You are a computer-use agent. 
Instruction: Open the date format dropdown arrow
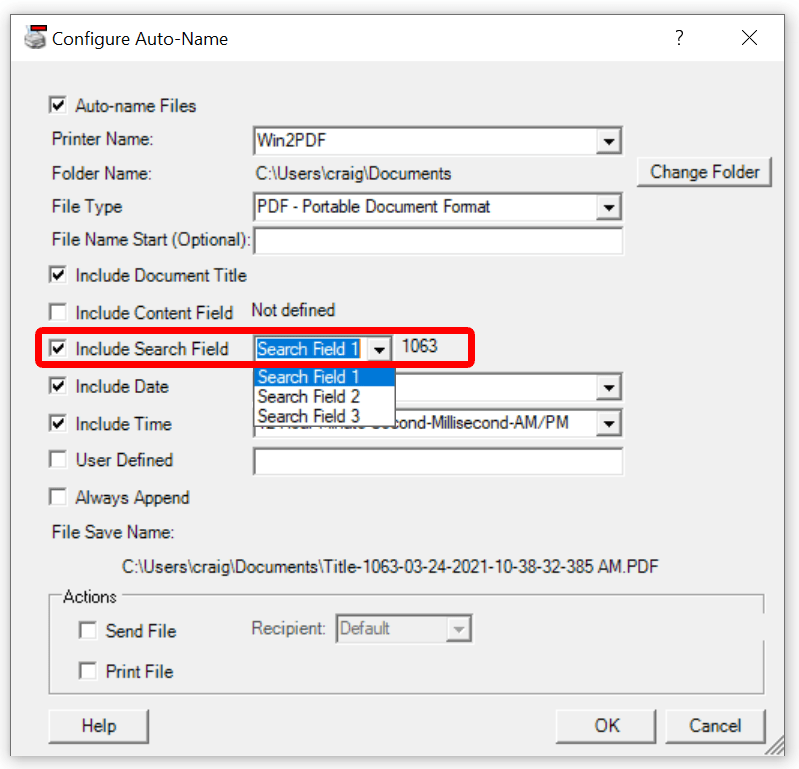click(x=608, y=388)
